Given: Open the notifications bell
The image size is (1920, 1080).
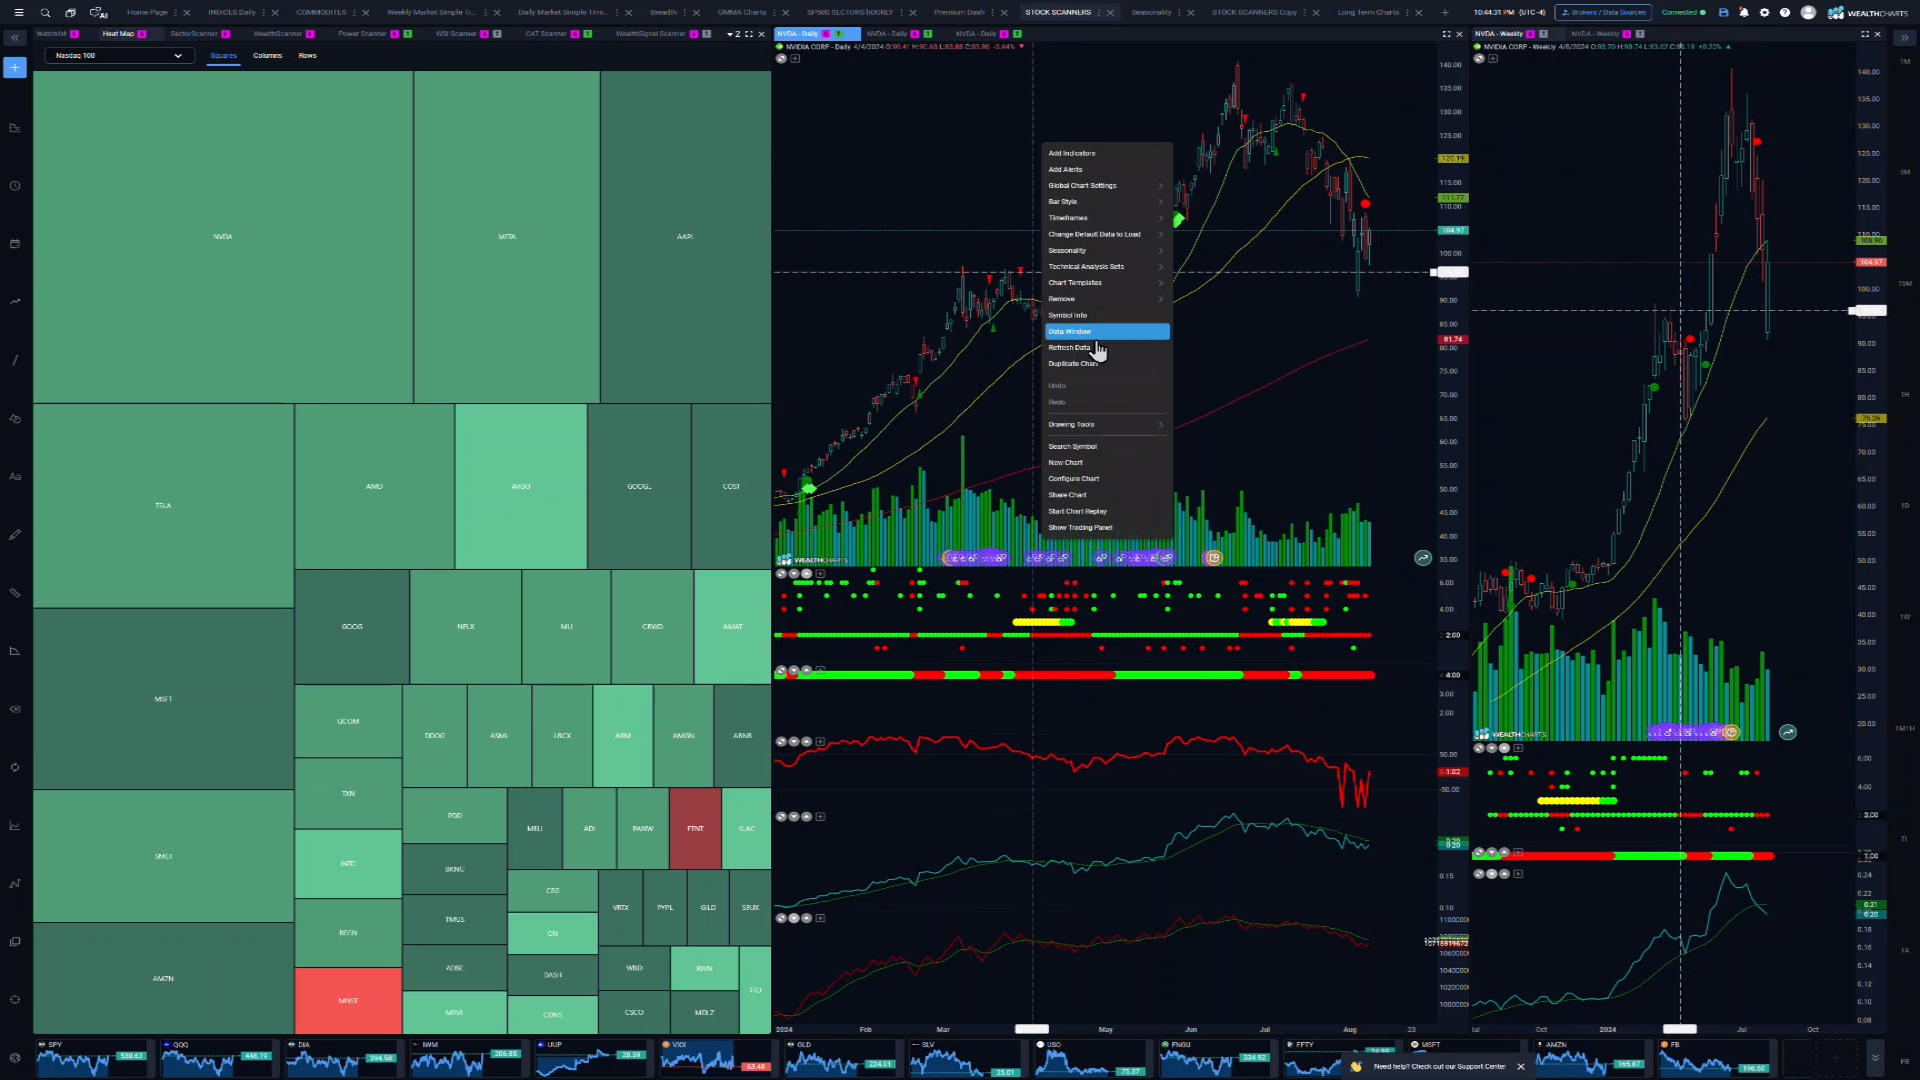Looking at the screenshot, I should click(1744, 12).
